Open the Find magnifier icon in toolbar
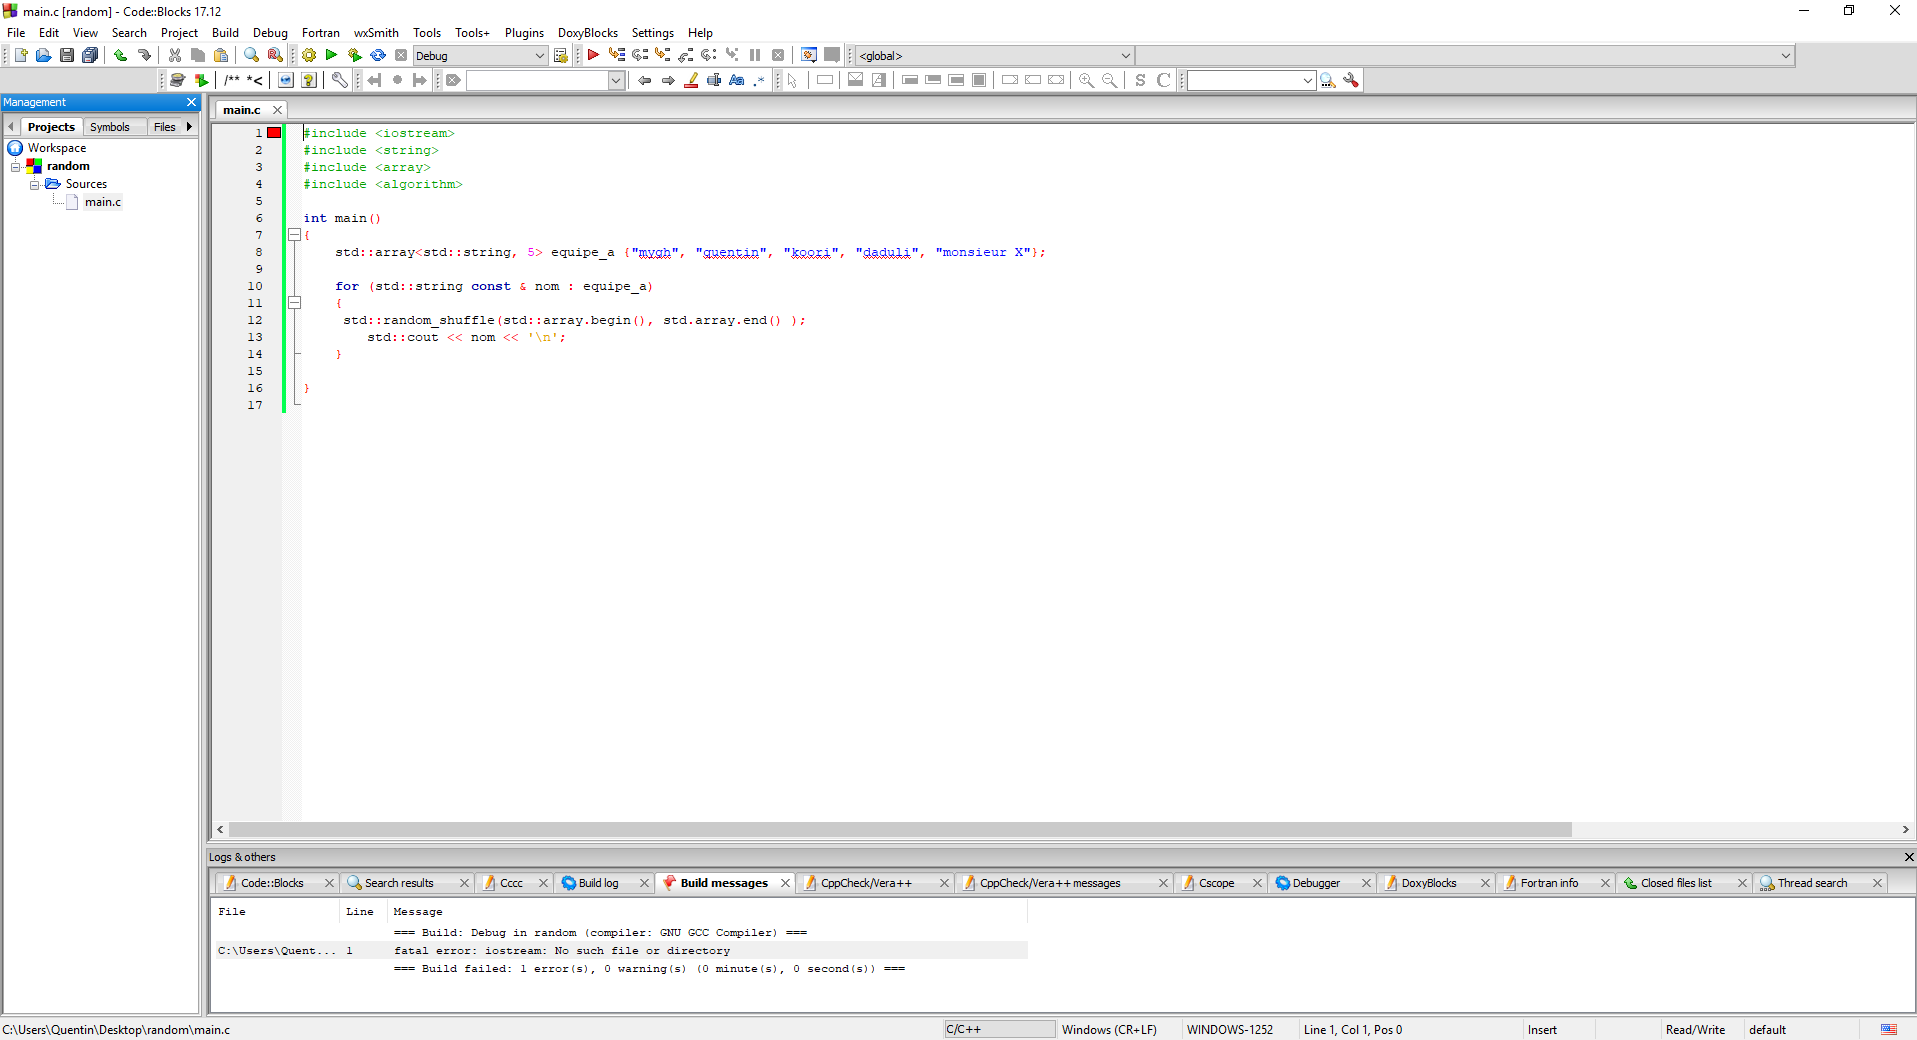The height and width of the screenshot is (1040, 1917). 251,56
